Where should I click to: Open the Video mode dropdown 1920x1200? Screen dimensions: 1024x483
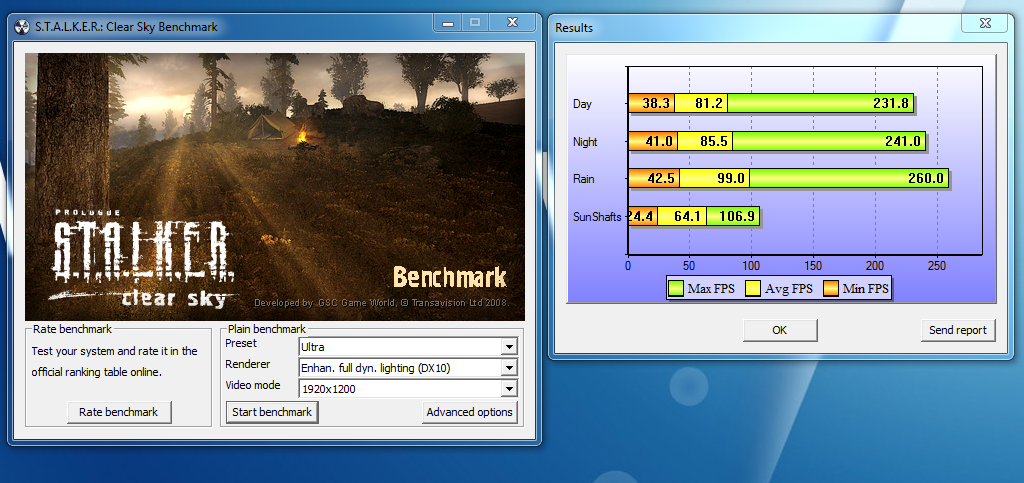coord(408,390)
